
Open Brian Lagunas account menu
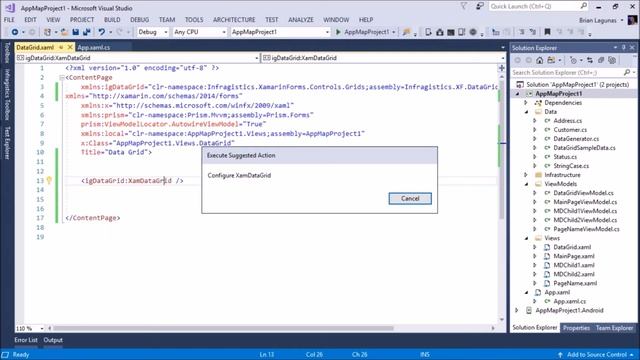(601, 20)
